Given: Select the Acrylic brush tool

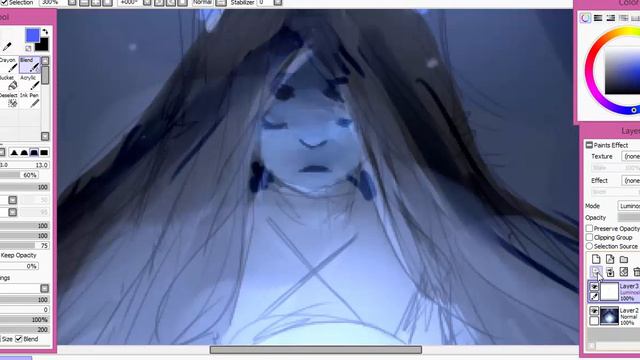Looking at the screenshot, I should click(x=30, y=83).
